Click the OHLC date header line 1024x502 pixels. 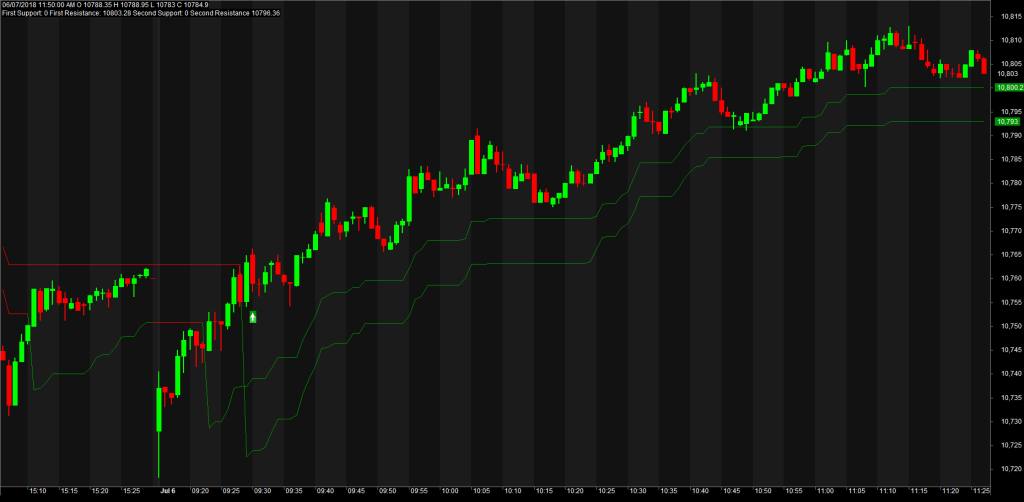click(x=105, y=5)
